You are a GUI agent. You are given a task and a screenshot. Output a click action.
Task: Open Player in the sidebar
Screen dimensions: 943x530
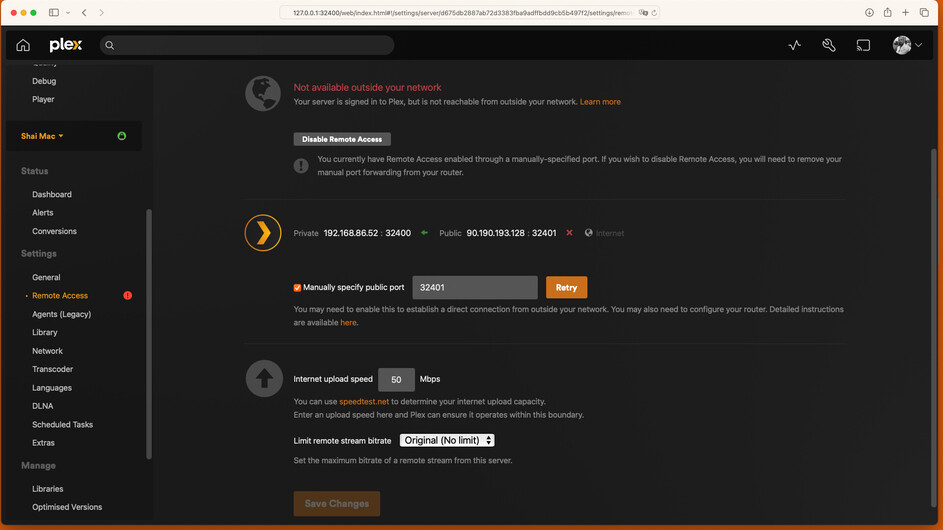[x=43, y=99]
